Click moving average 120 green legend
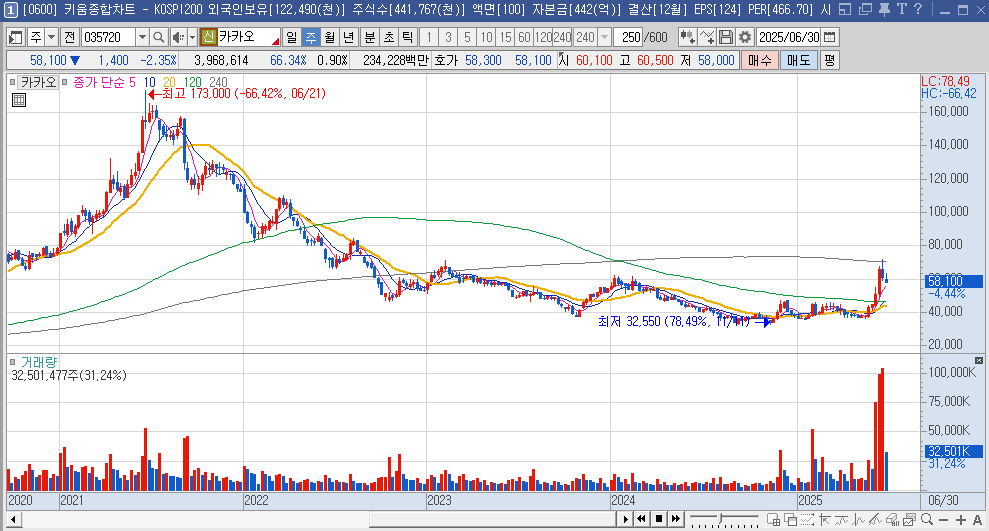989x531 pixels. click(x=192, y=82)
